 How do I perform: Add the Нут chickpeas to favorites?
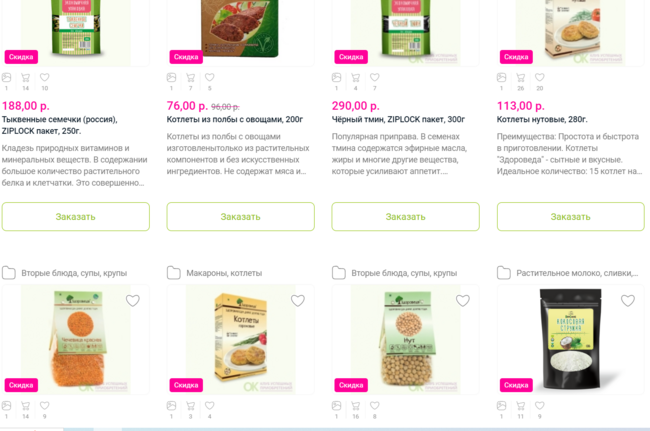(463, 300)
